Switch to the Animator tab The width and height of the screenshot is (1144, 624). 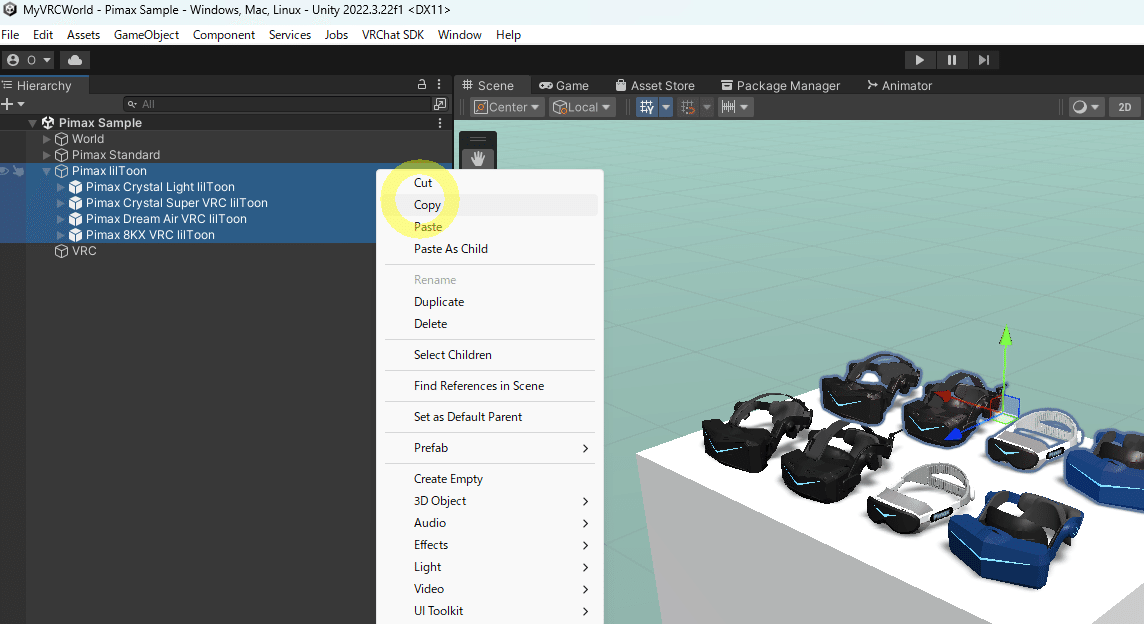click(x=899, y=85)
